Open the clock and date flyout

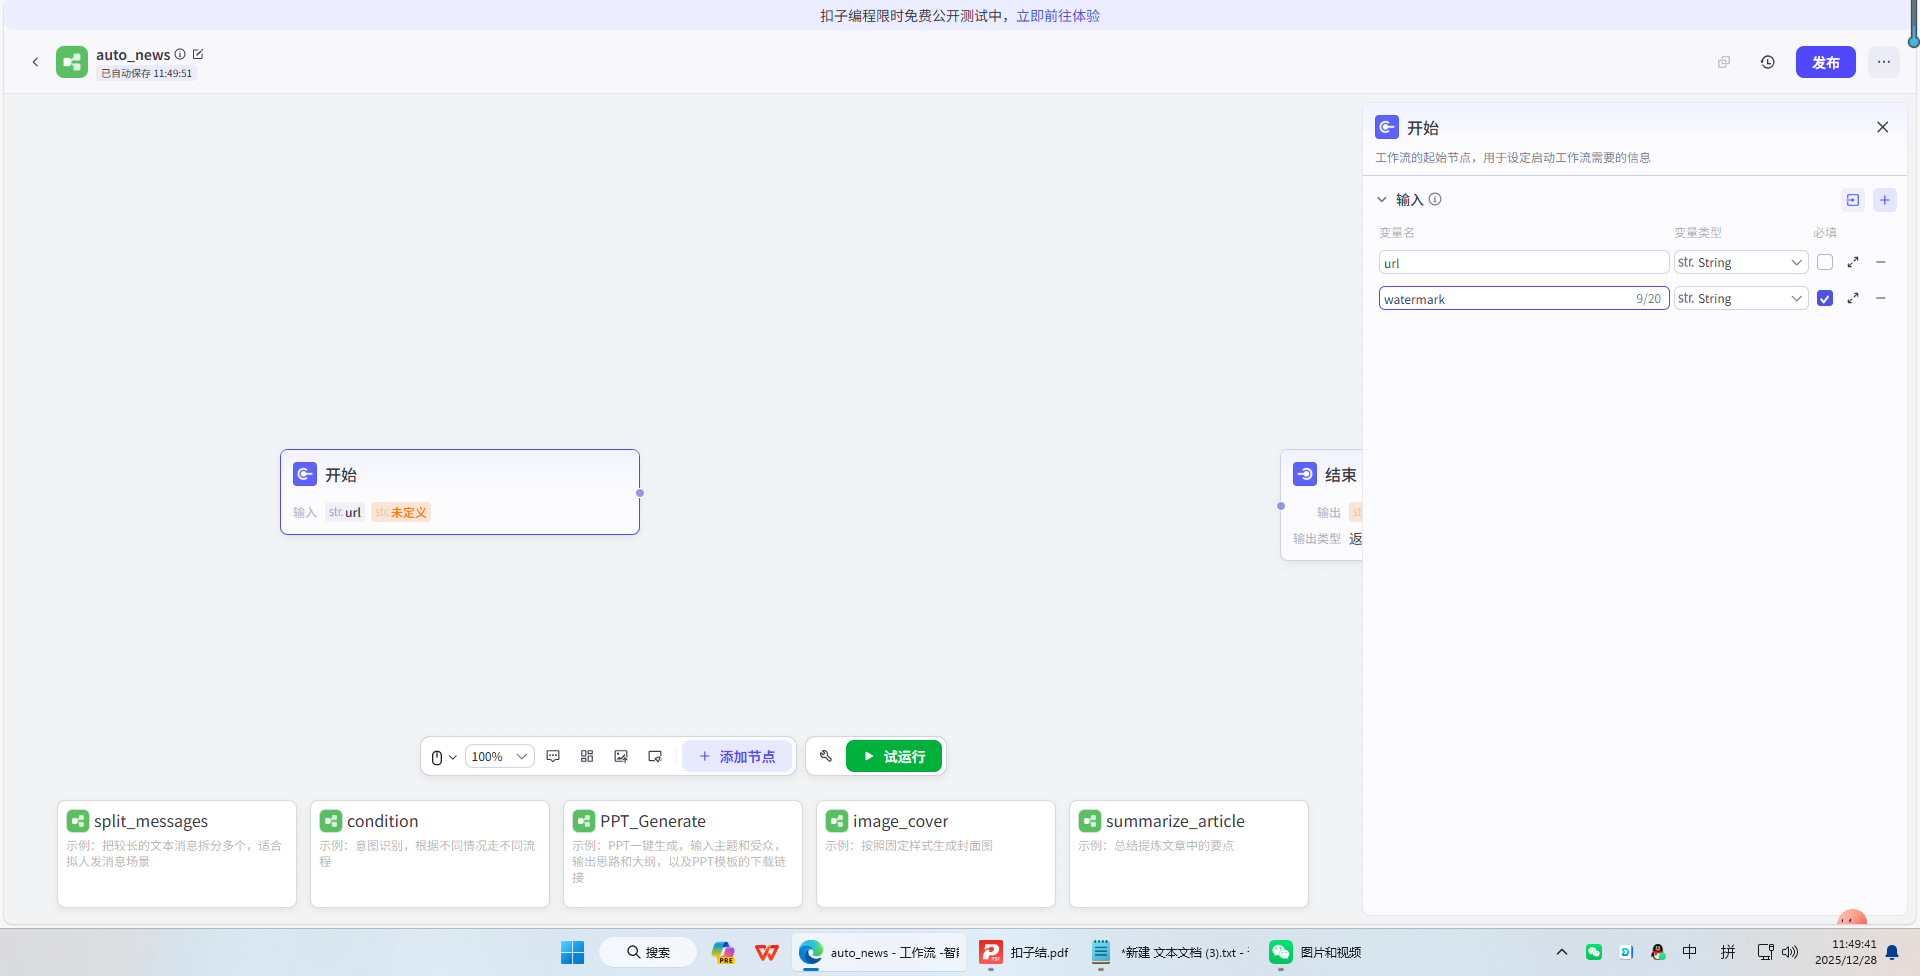pos(1846,952)
